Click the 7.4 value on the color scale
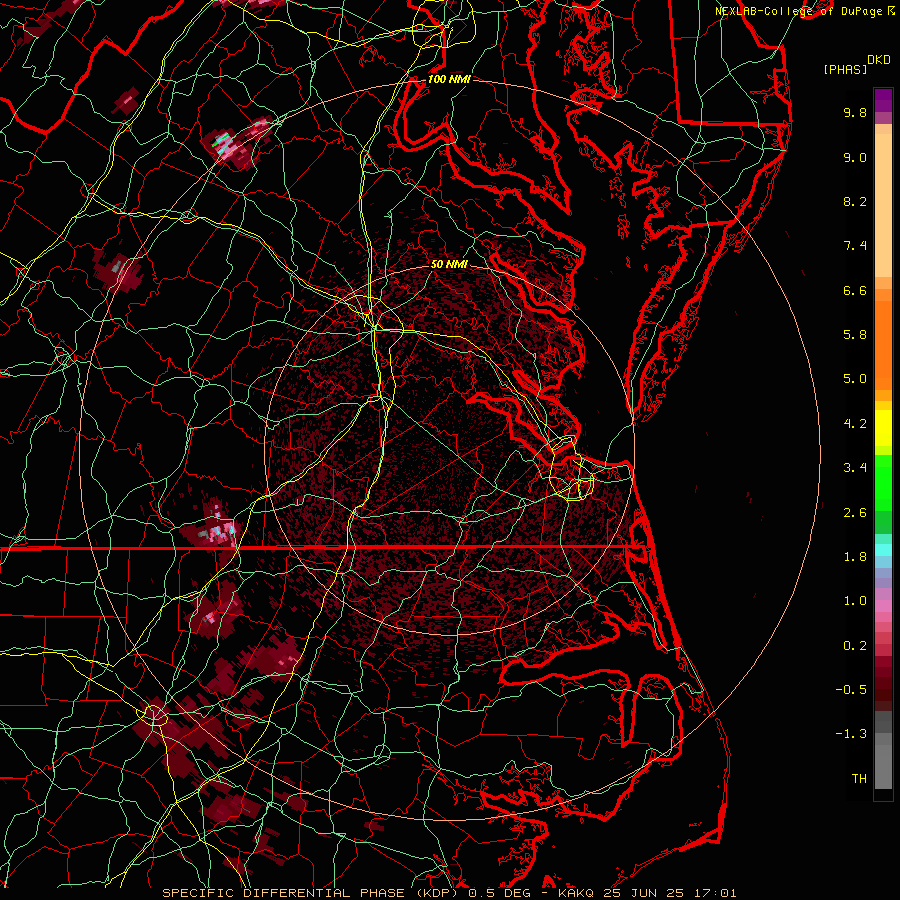 click(x=855, y=246)
